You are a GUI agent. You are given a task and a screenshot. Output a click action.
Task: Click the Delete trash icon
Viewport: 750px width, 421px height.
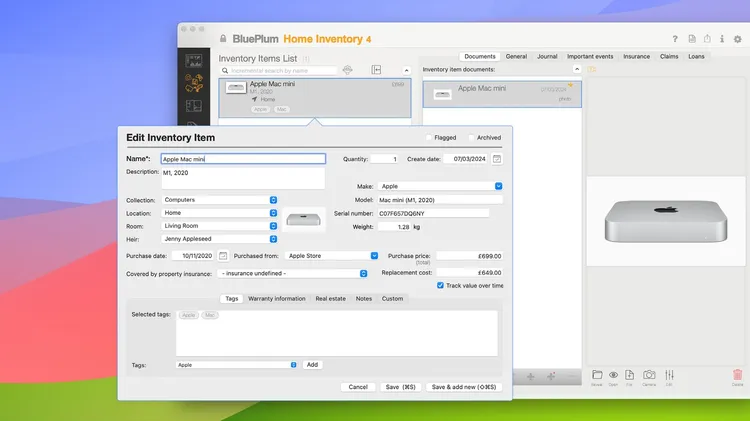click(x=738, y=375)
